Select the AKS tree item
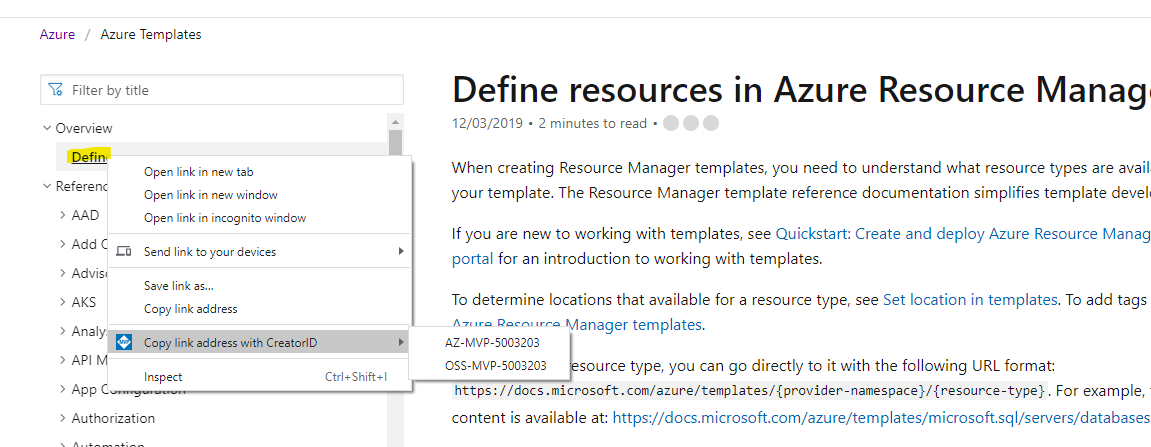The width and height of the screenshot is (1151, 447). [x=84, y=302]
